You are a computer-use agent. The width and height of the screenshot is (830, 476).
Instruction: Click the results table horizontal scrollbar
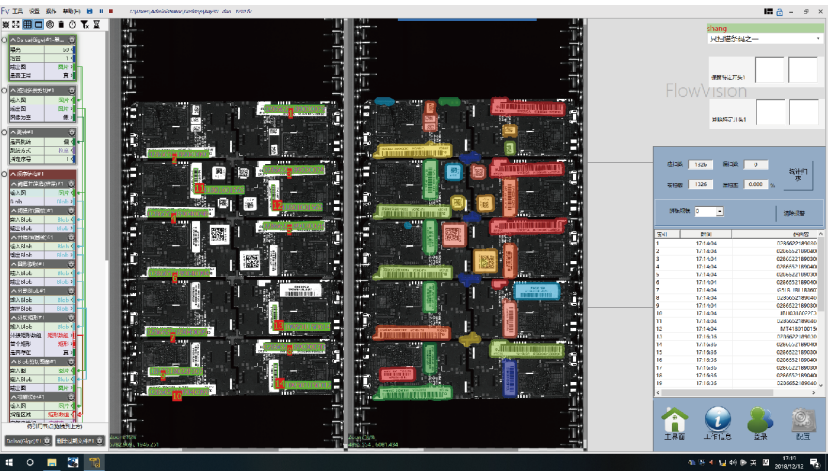(736, 392)
